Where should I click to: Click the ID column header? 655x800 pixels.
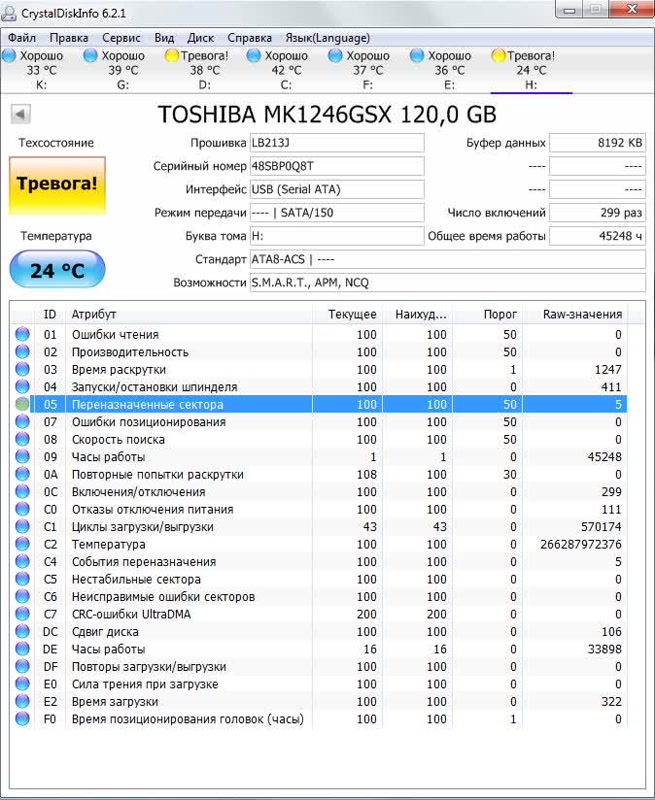pos(49,314)
